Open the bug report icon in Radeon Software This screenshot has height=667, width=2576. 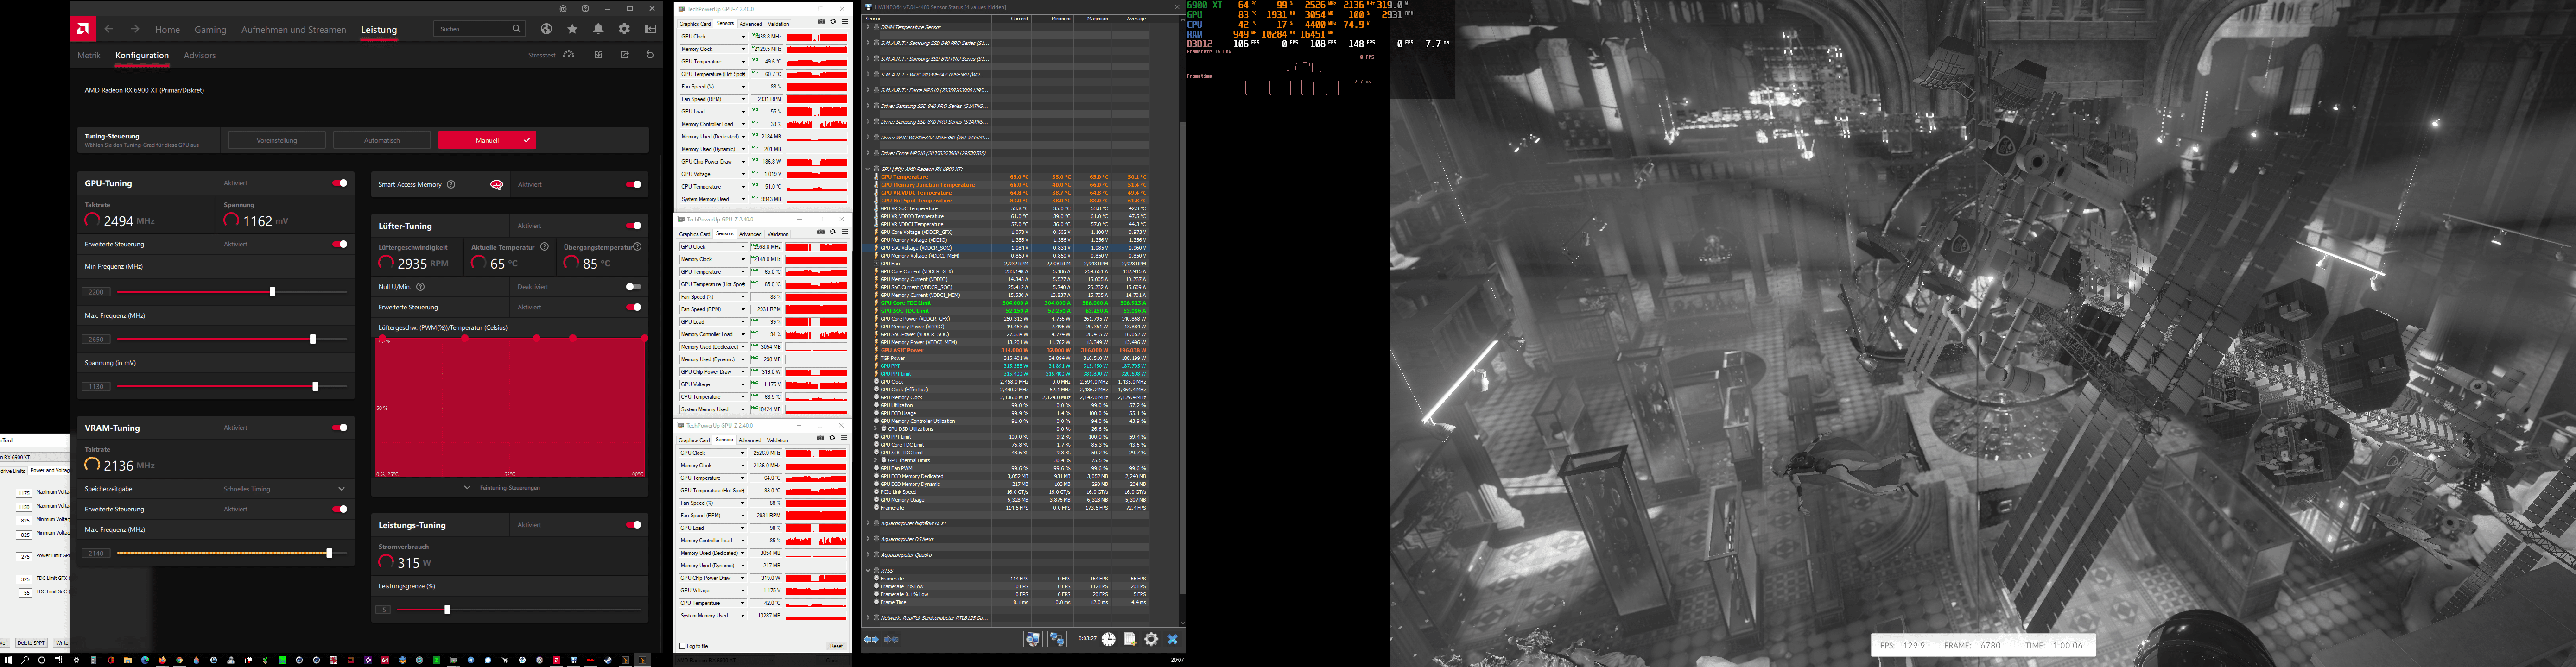563,8
